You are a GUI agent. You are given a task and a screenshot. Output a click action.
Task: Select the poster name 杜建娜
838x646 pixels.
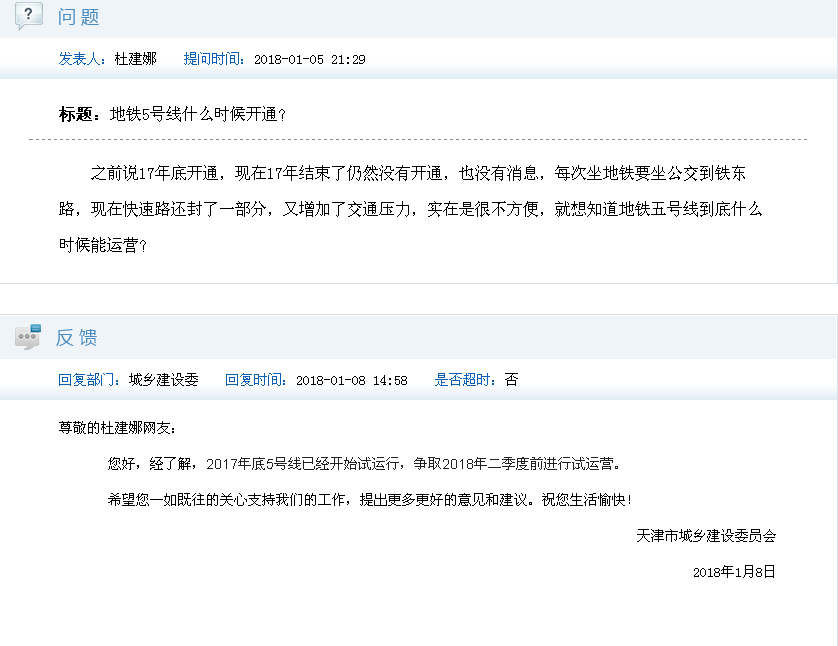(x=136, y=59)
